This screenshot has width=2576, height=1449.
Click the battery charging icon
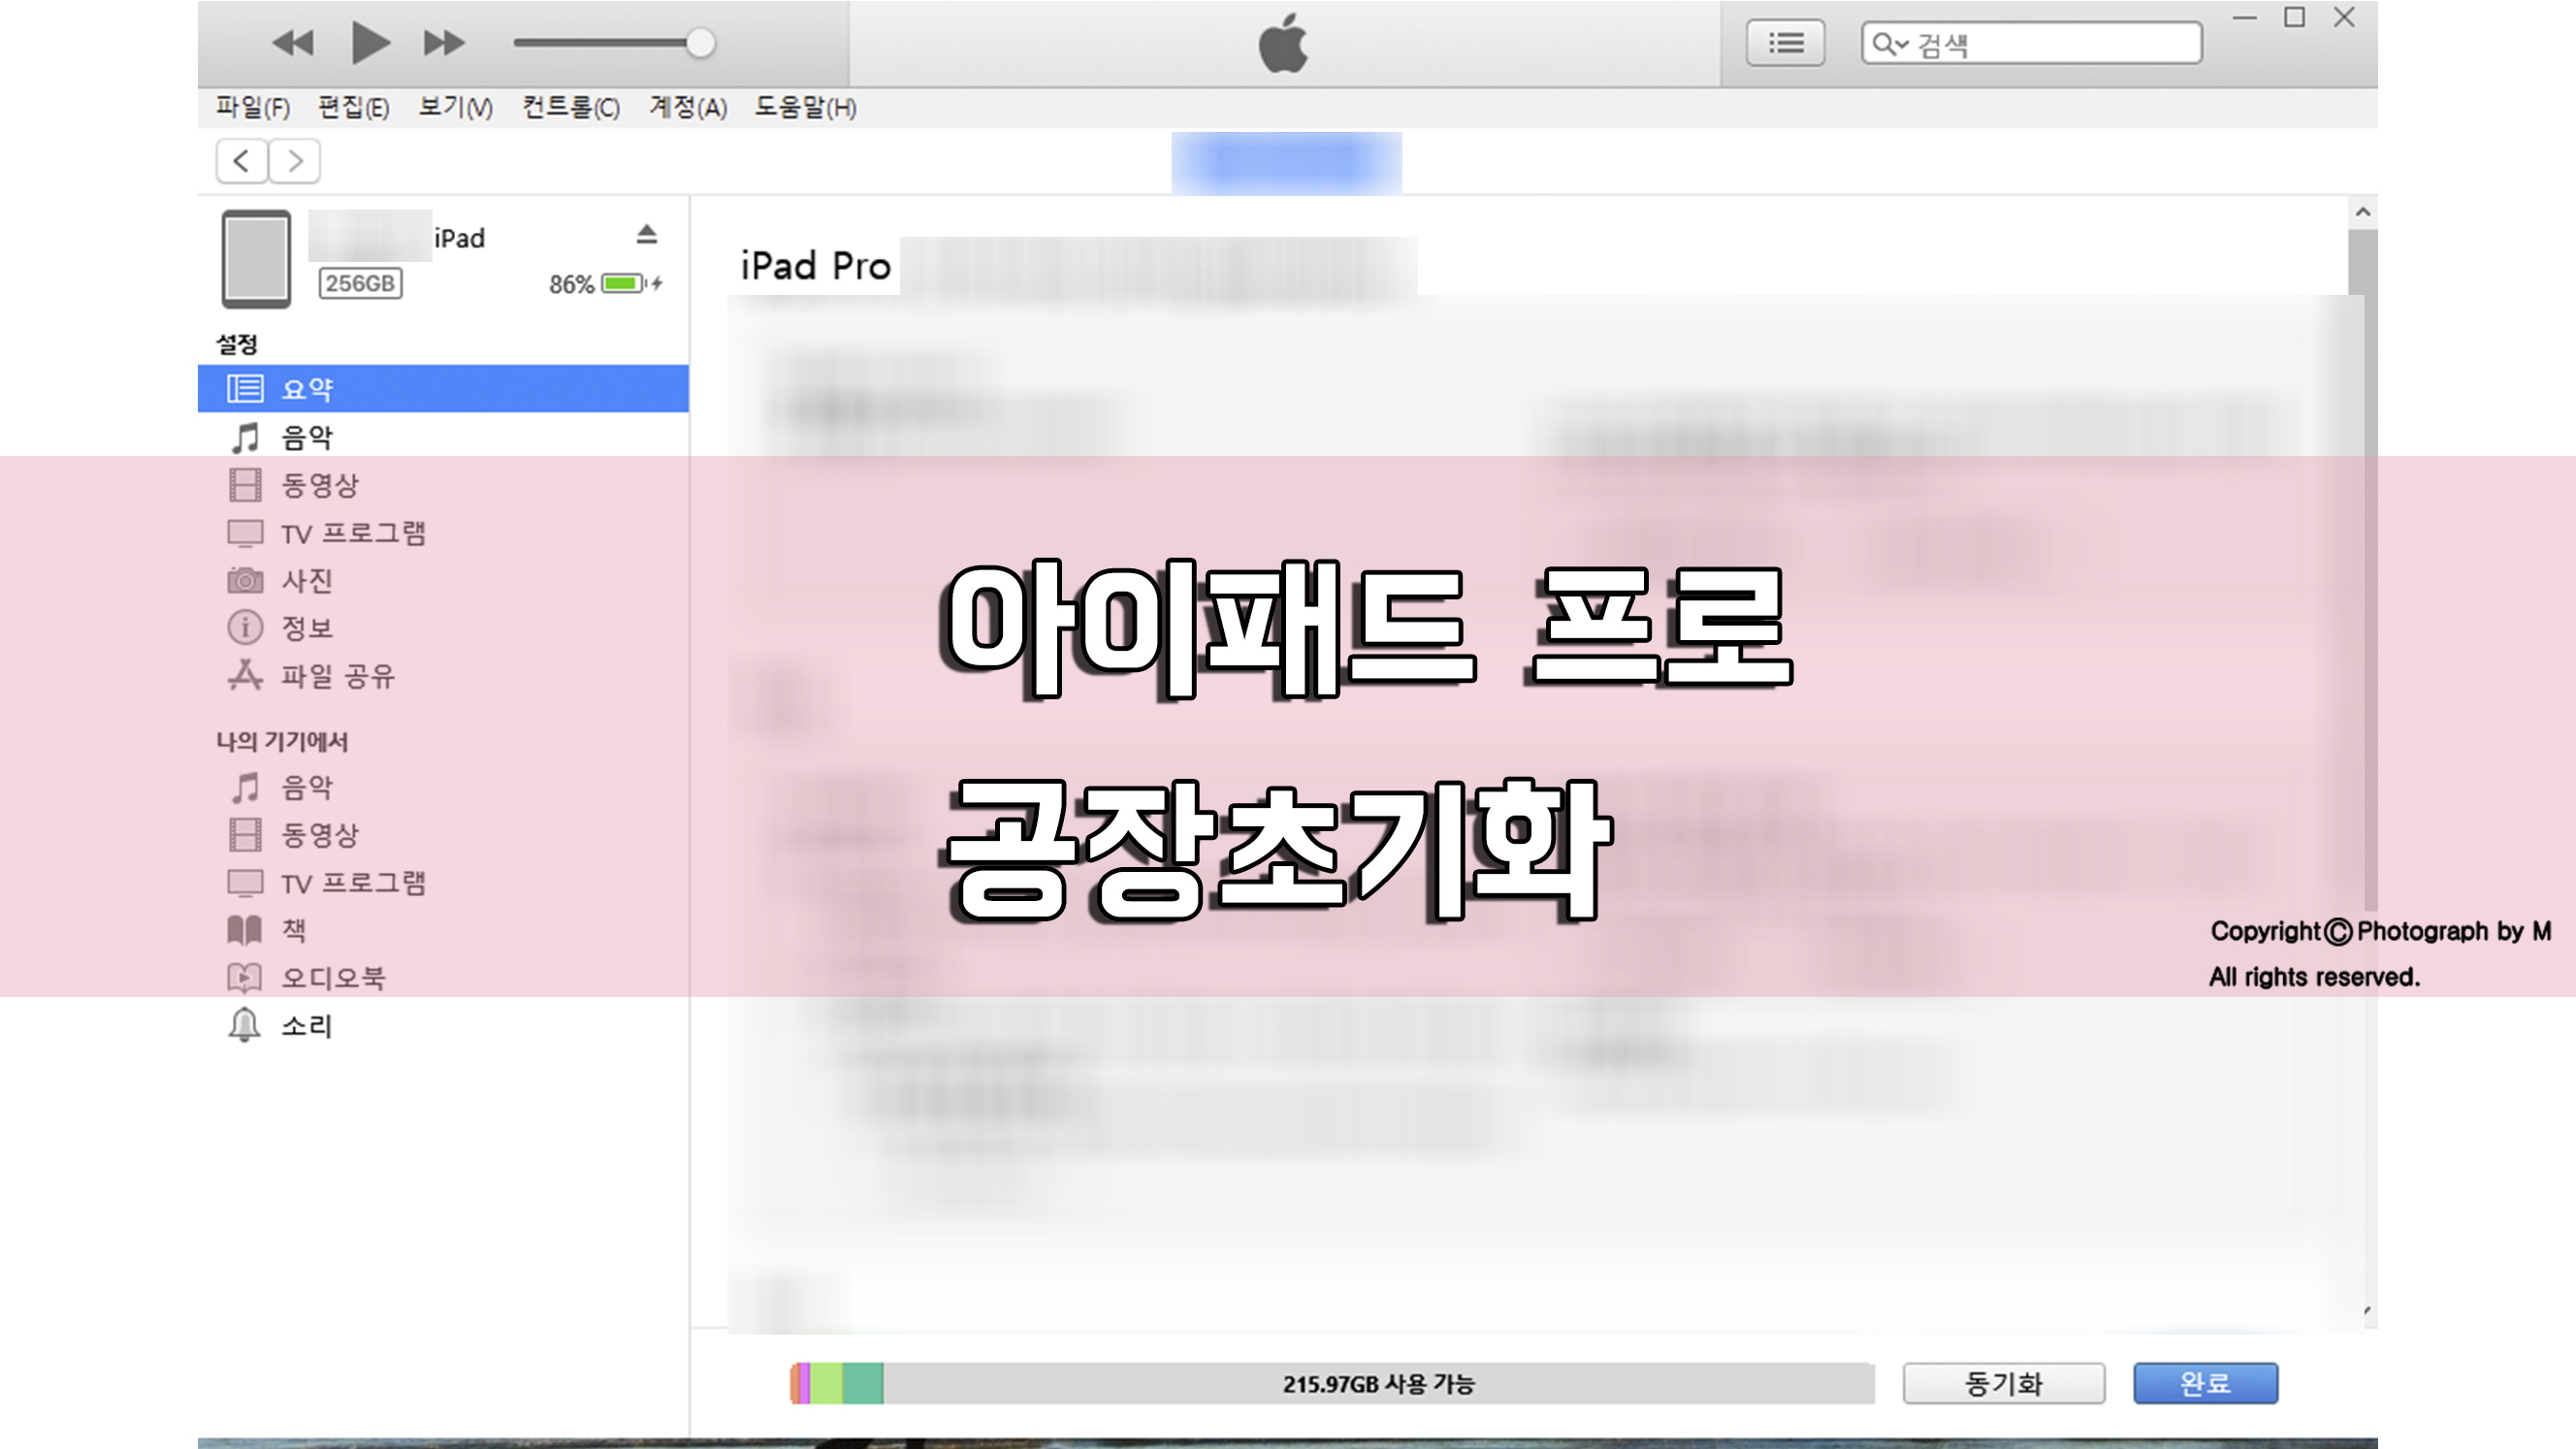[x=631, y=284]
